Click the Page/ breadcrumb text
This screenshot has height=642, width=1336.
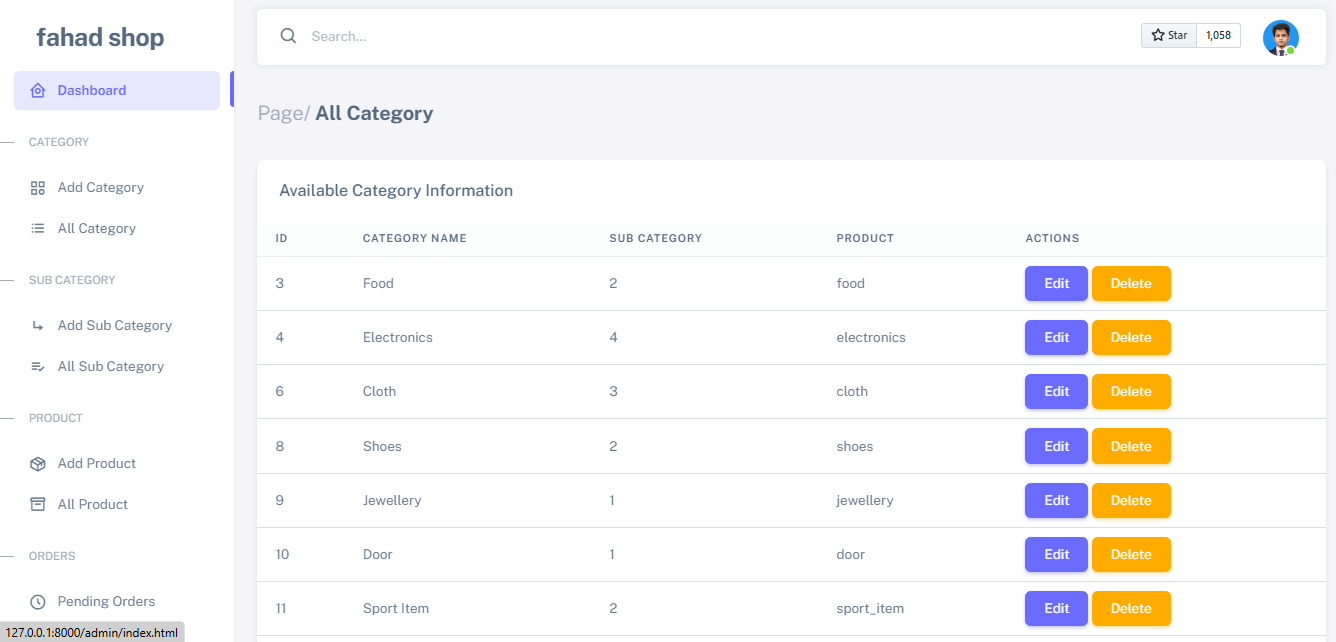(x=284, y=113)
